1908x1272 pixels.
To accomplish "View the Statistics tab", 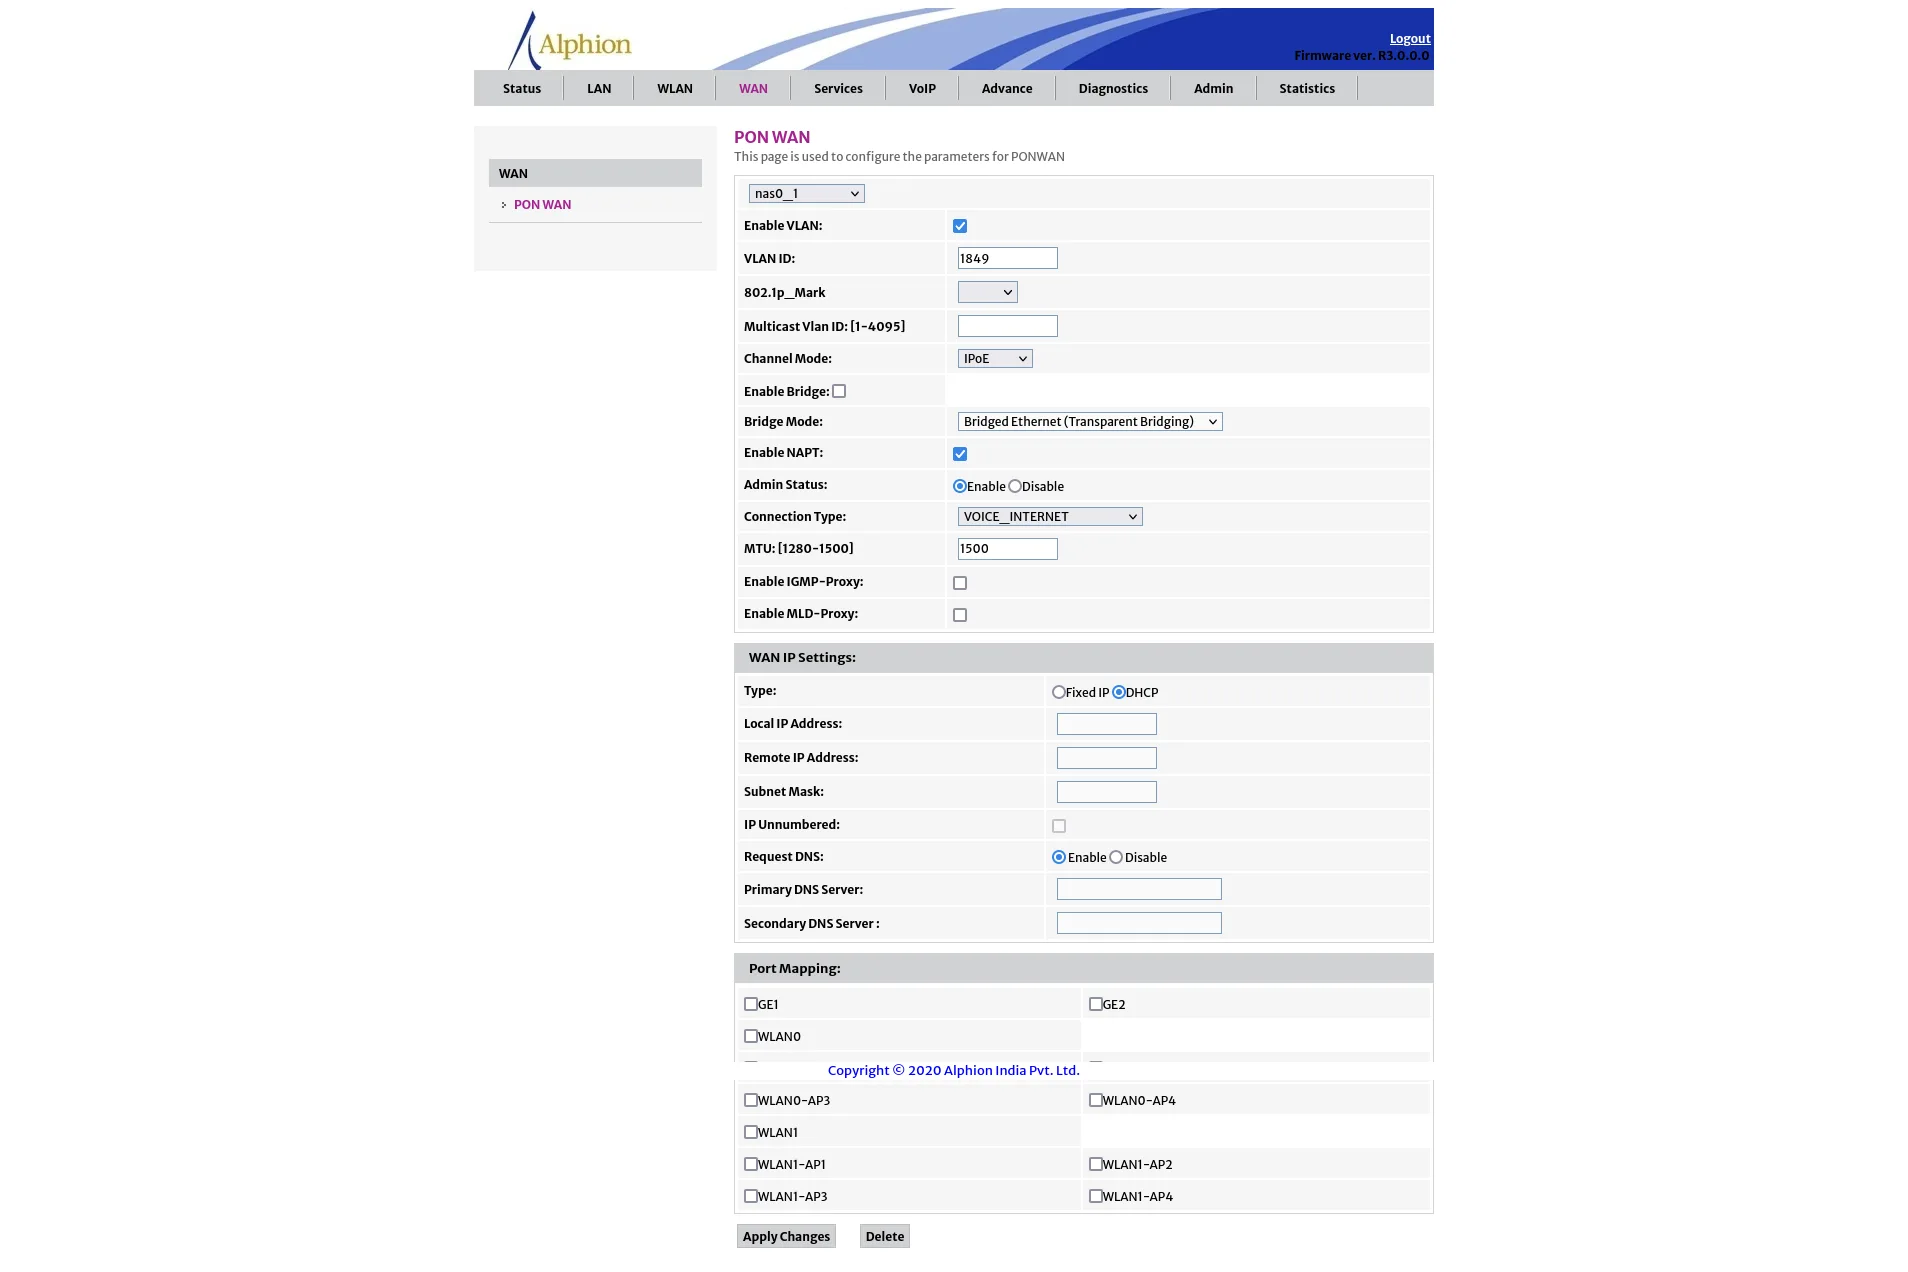I will 1307,88.
